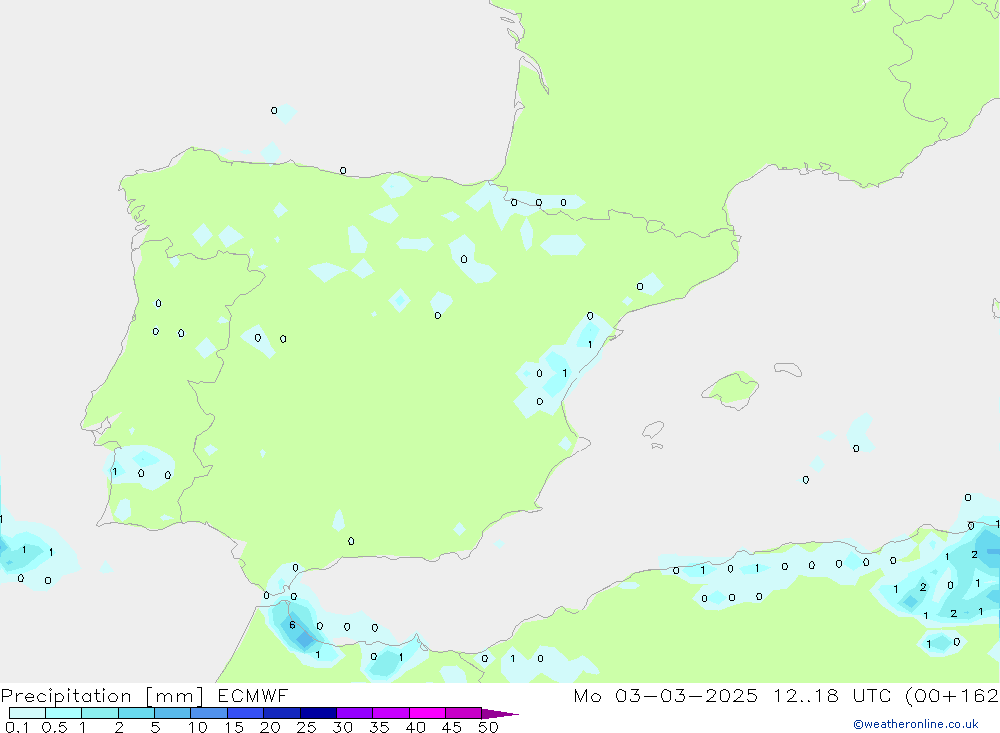Click the 'Precipitation [mm]' title text
This screenshot has width=1000, height=733.
(x=102, y=696)
